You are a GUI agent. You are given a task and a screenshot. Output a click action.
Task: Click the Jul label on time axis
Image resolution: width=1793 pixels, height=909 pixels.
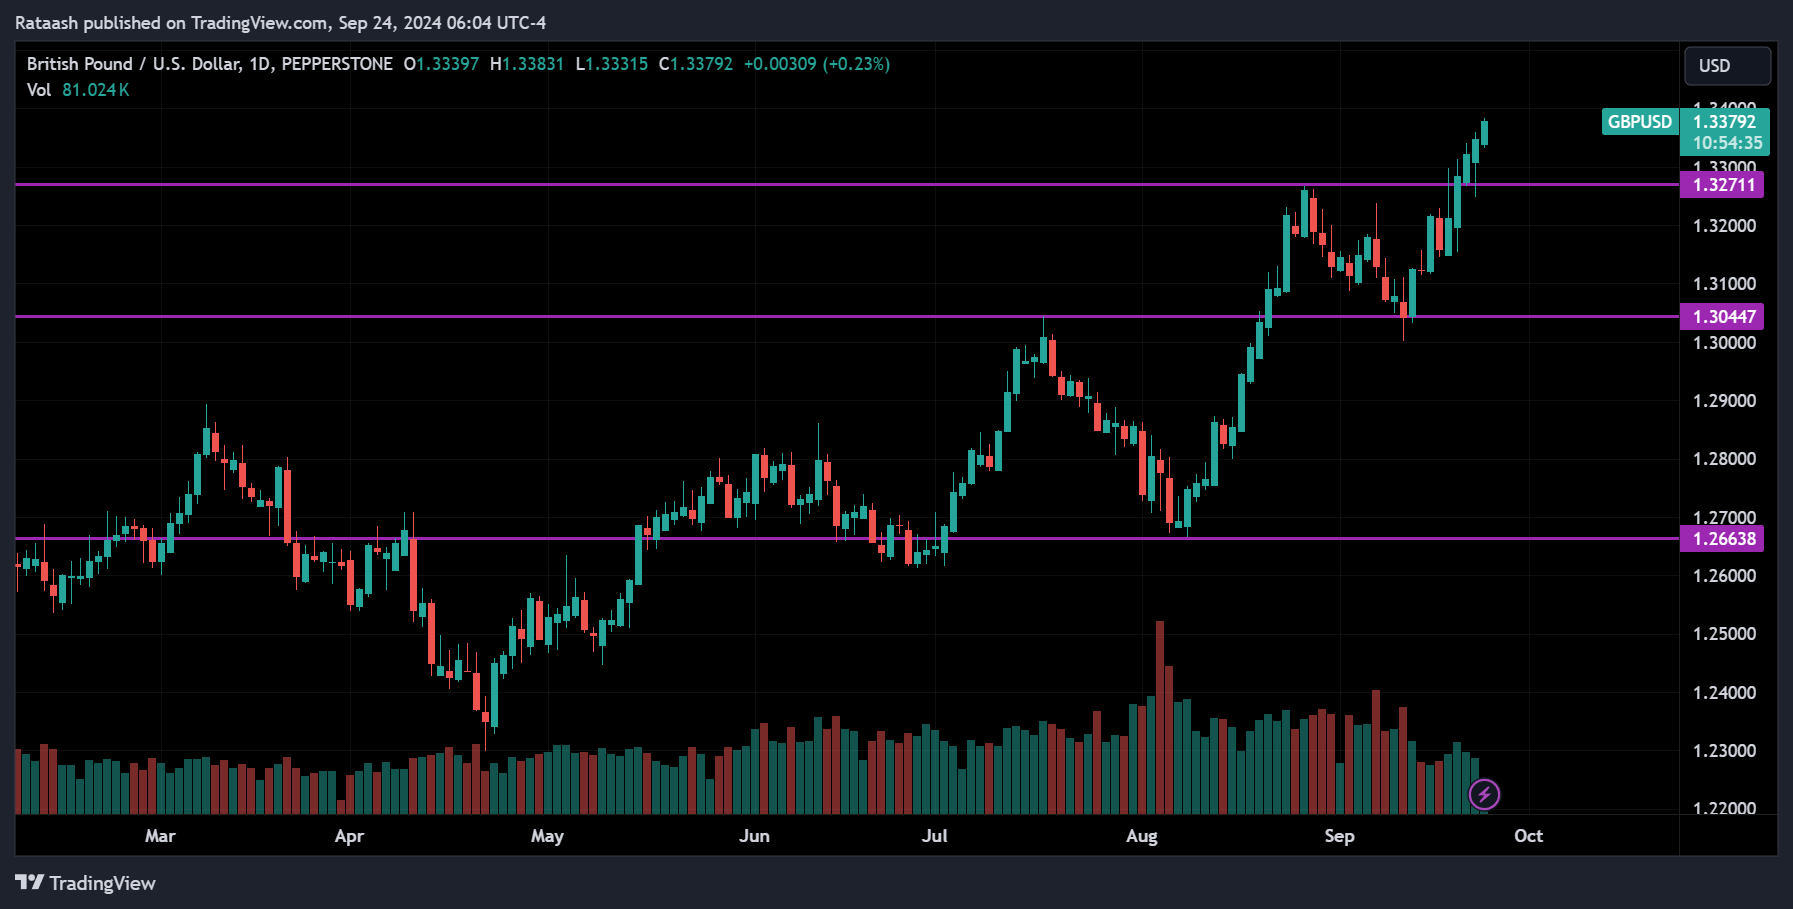pyautogui.click(x=934, y=836)
